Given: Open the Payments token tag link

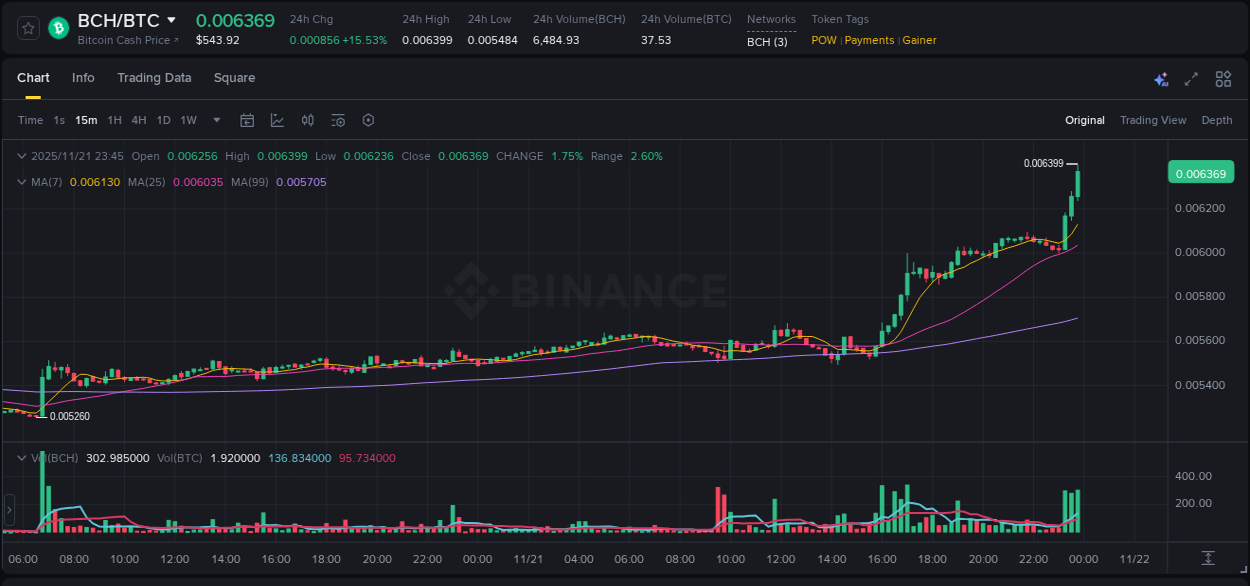Looking at the screenshot, I should 869,40.
